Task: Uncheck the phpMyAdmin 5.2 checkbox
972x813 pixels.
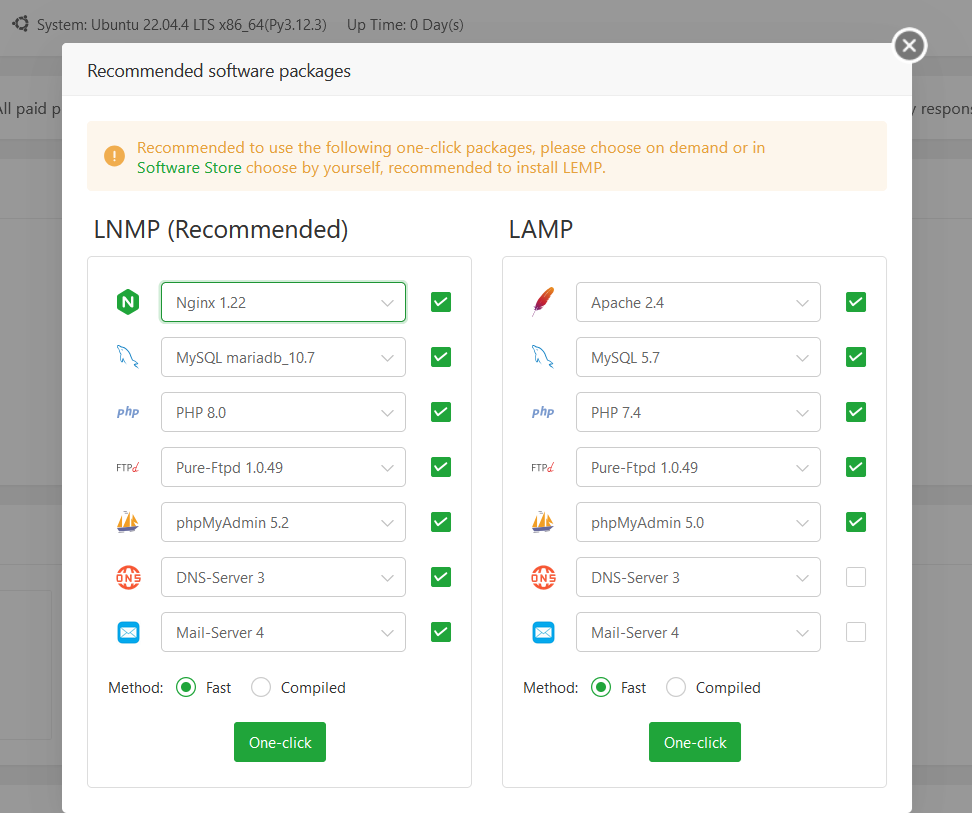Action: point(441,522)
